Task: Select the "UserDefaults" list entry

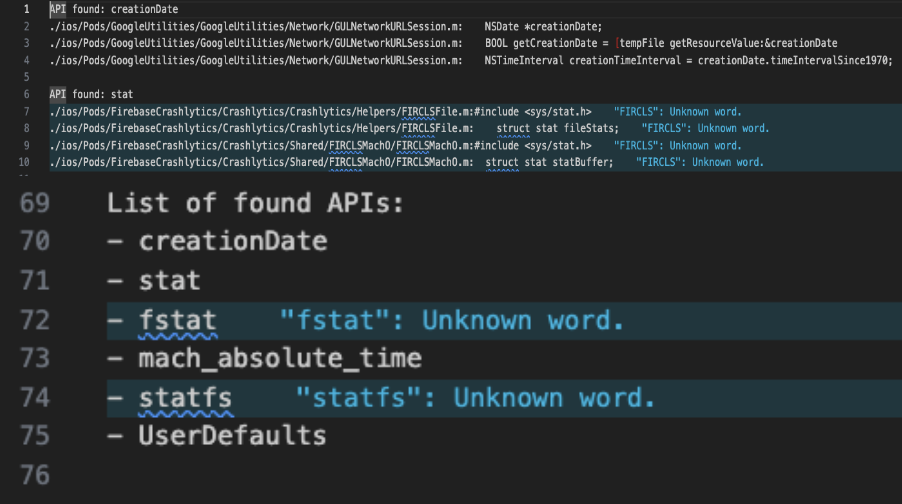Action: 232,436
